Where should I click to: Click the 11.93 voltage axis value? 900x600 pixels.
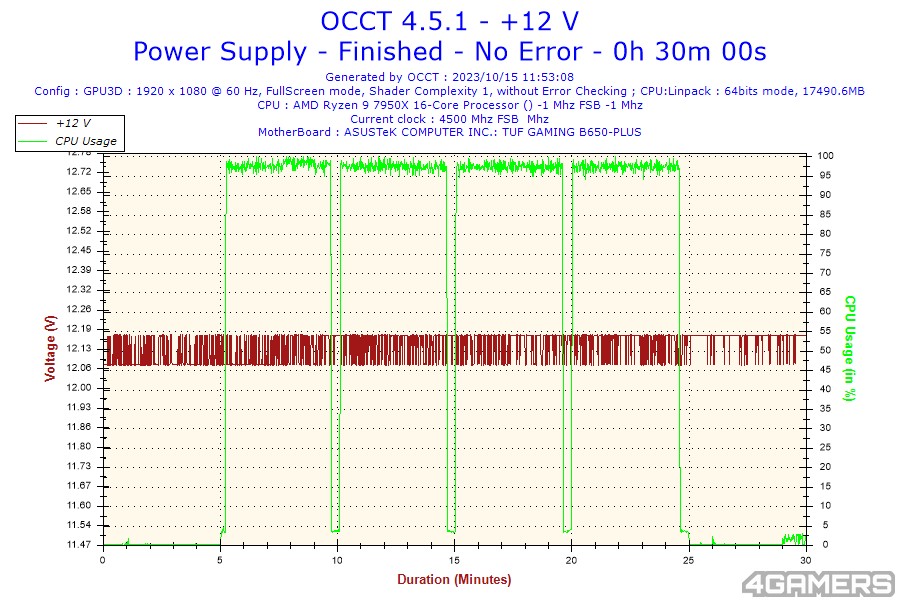(x=79, y=407)
